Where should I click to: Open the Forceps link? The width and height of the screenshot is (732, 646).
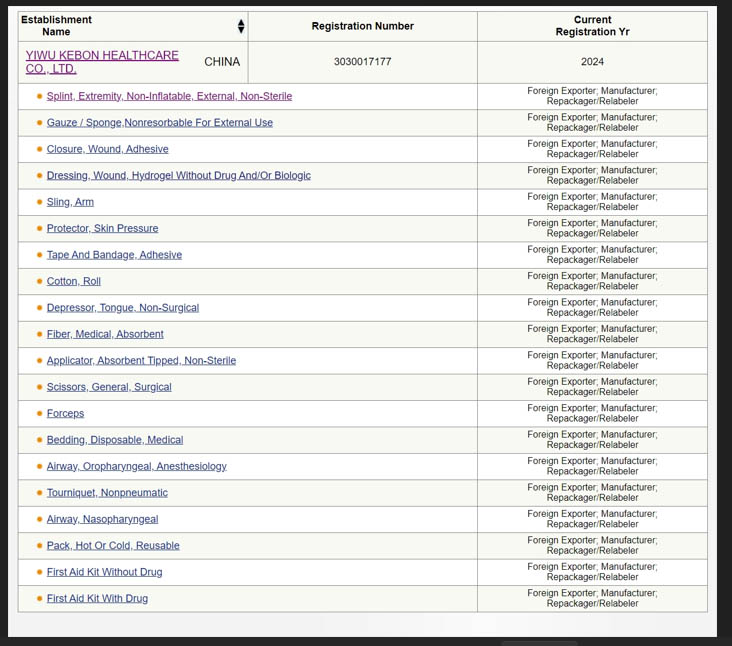(x=65, y=414)
